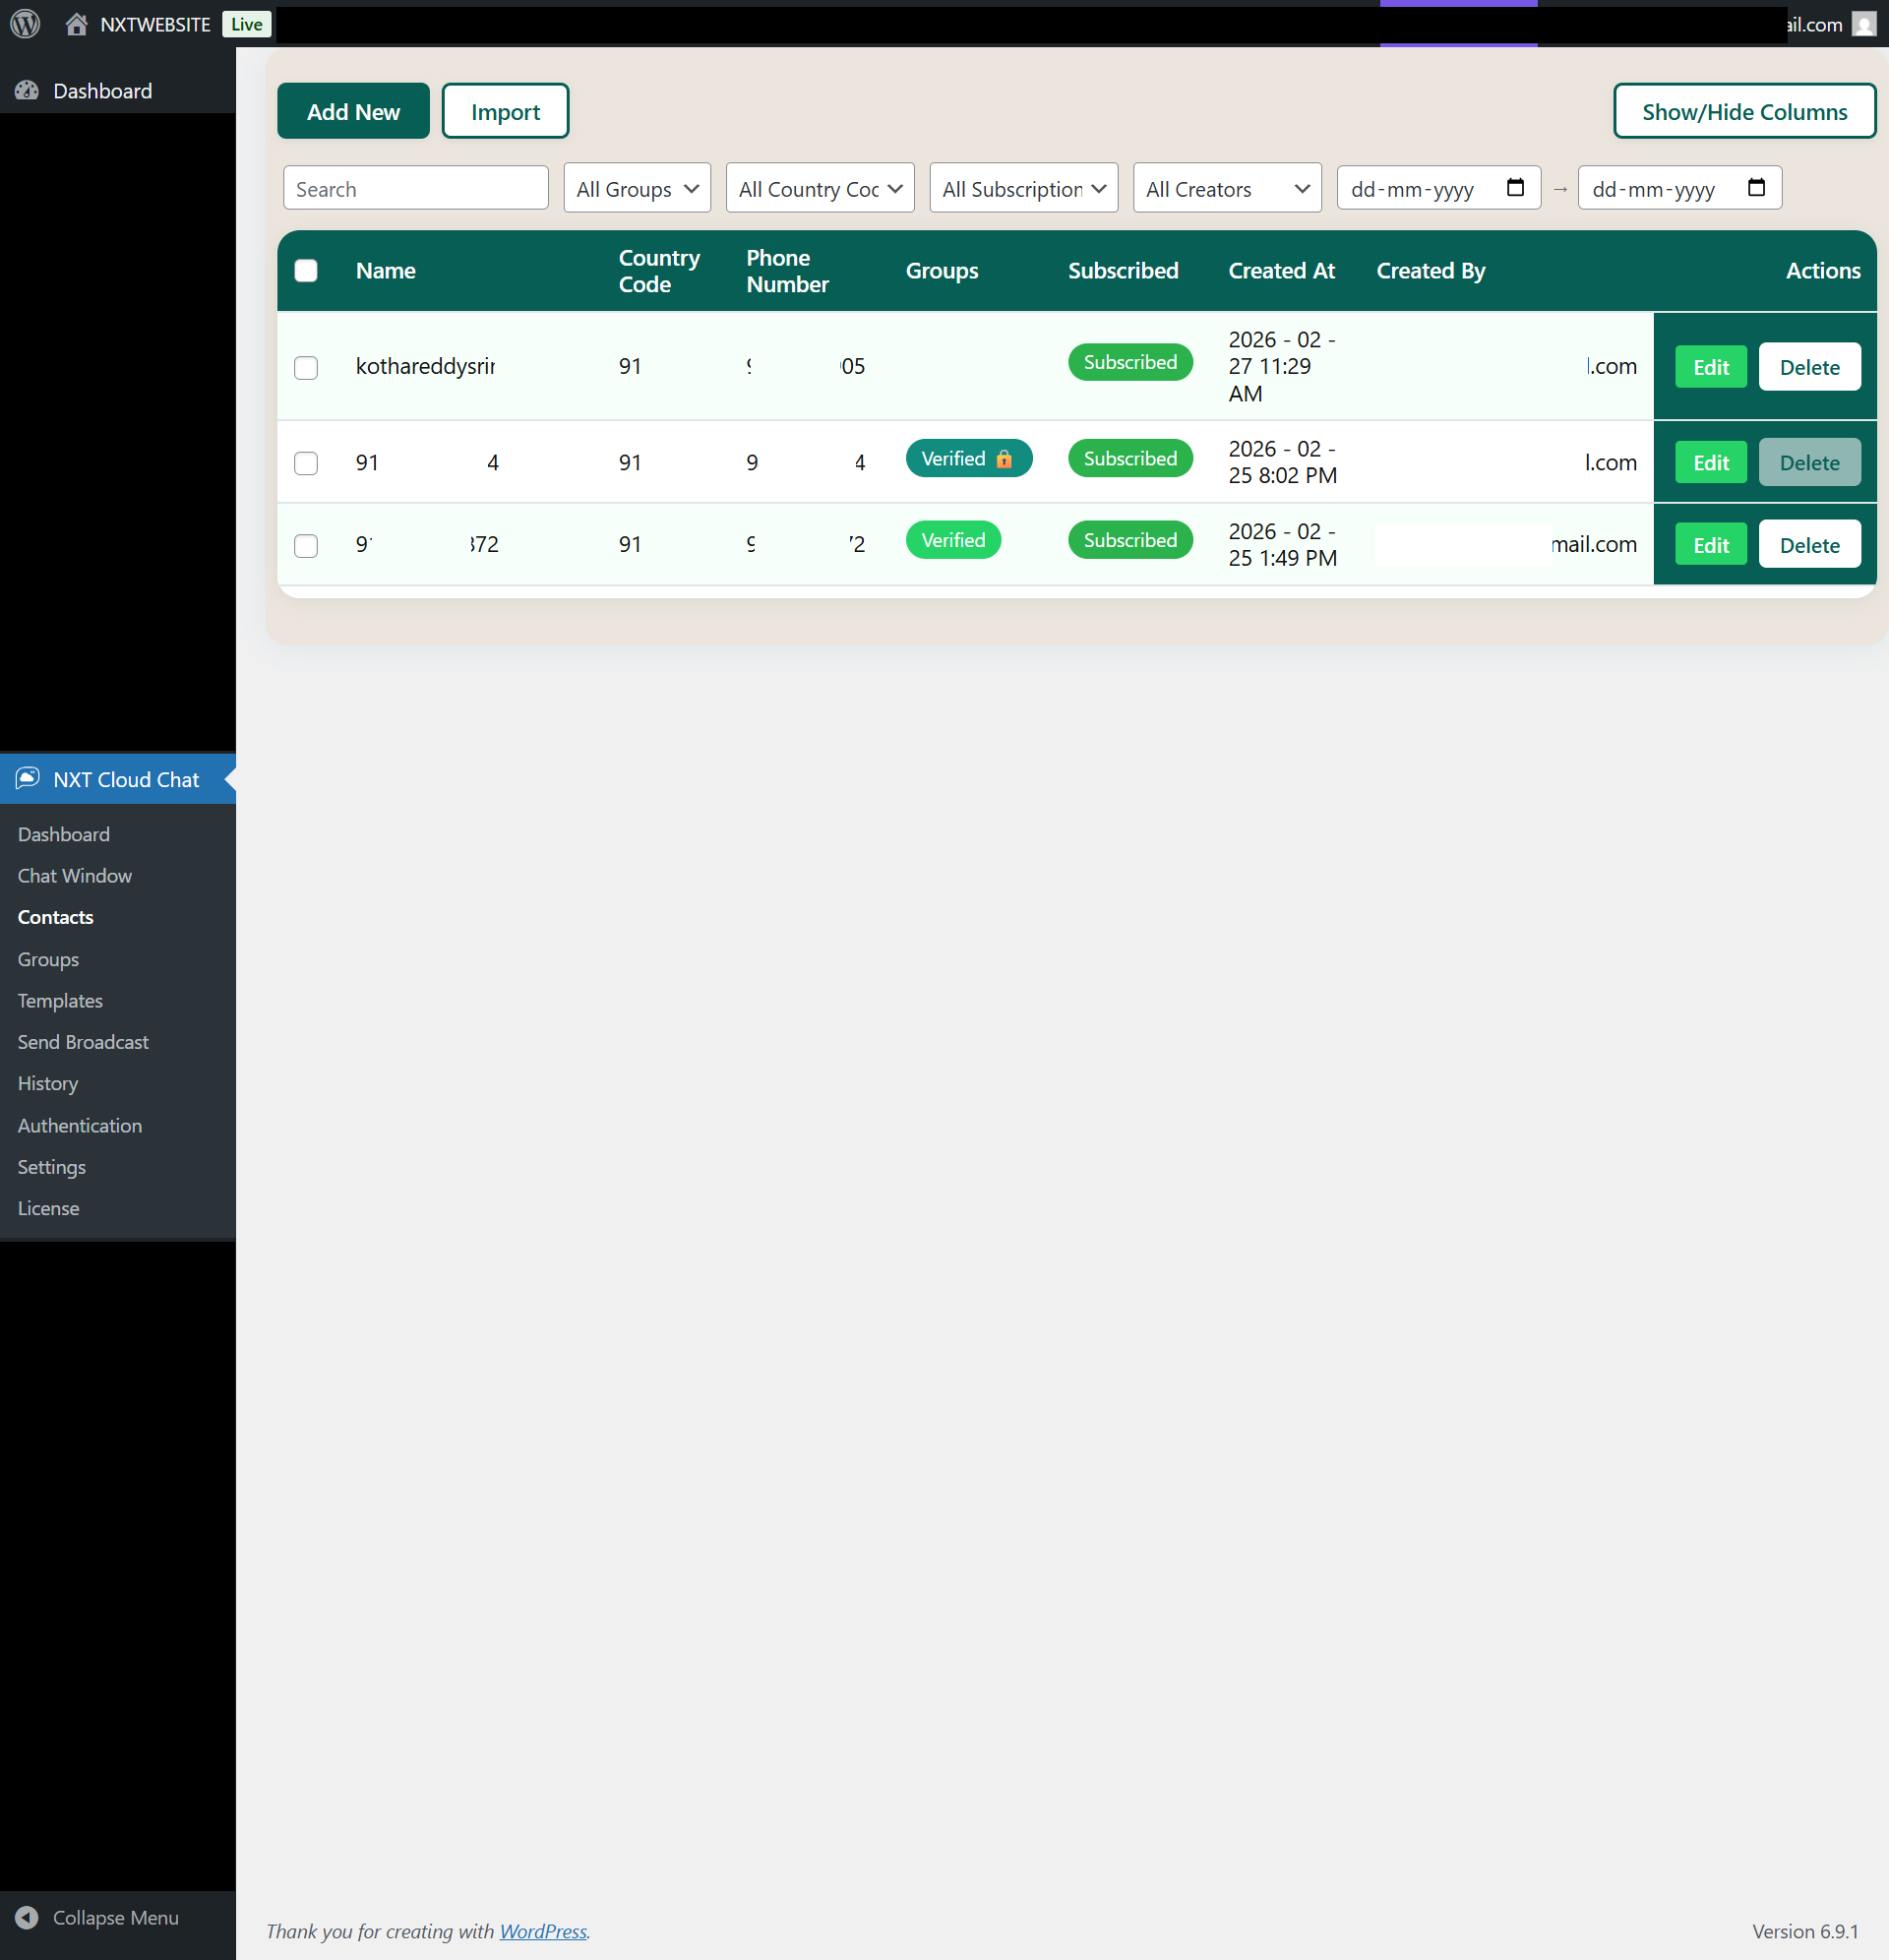Select the checkbox on the last contact row

click(x=306, y=546)
